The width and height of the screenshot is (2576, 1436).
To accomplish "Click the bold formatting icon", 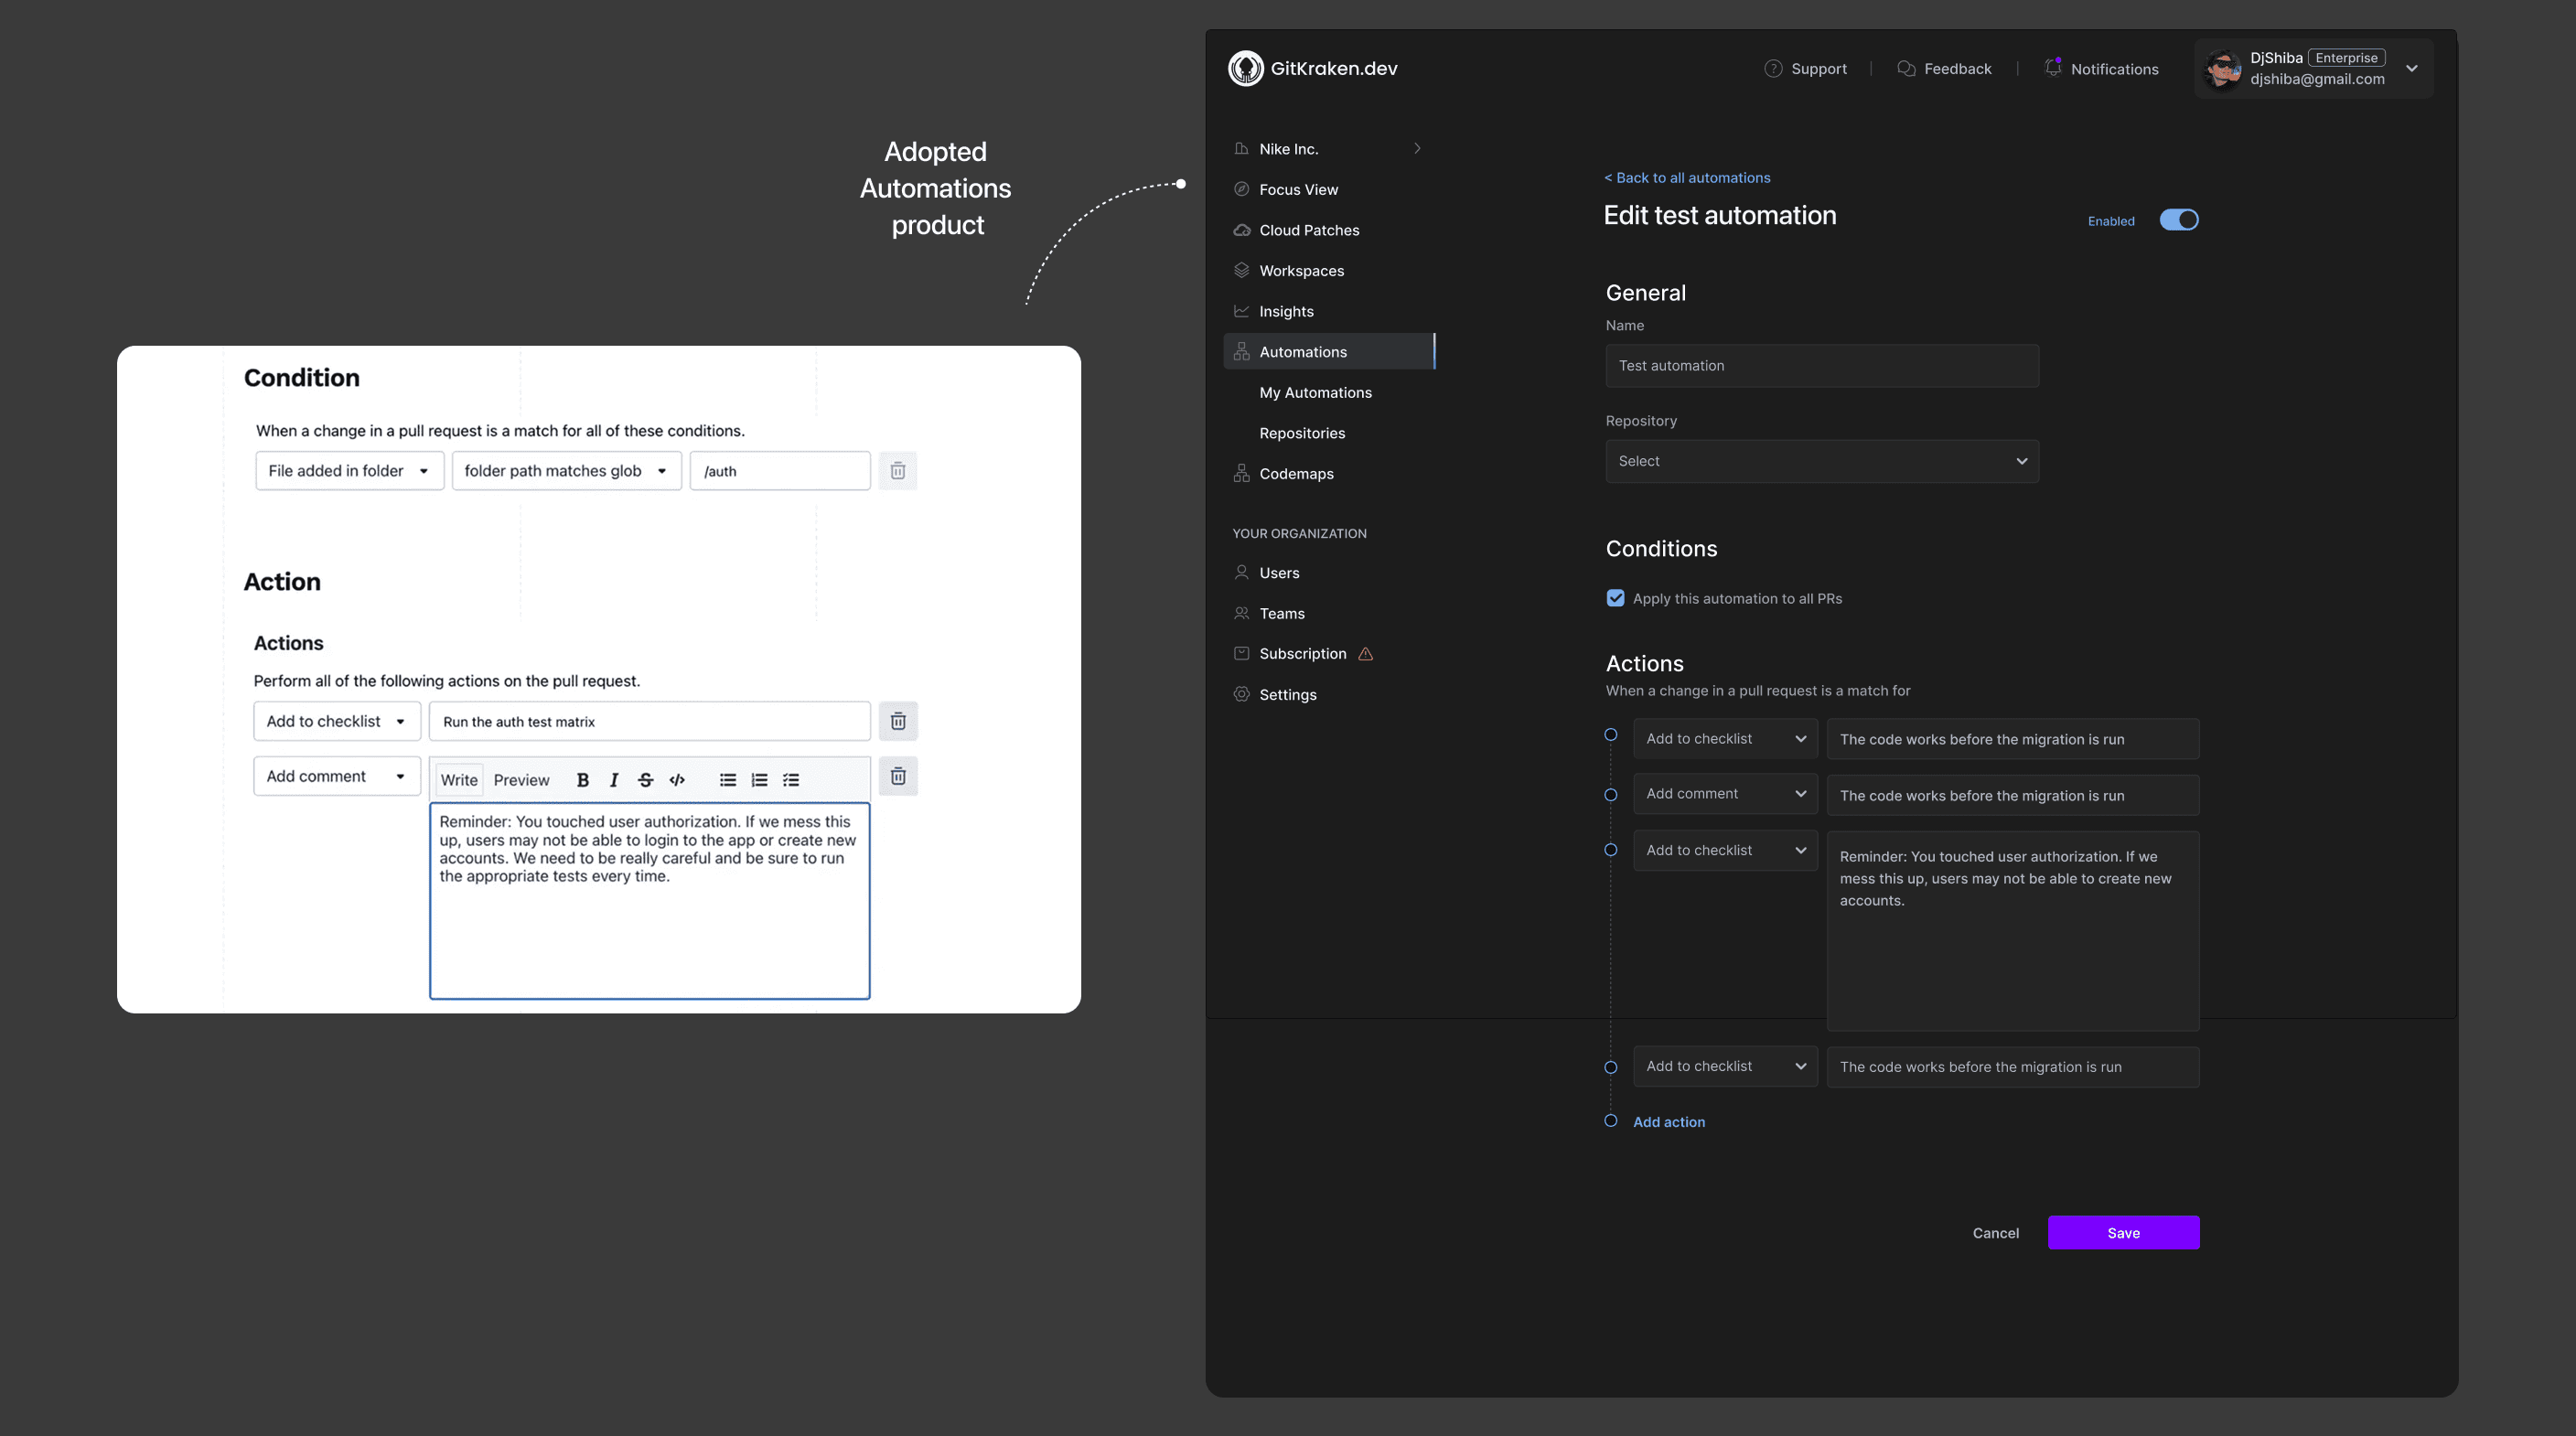I will click(583, 780).
